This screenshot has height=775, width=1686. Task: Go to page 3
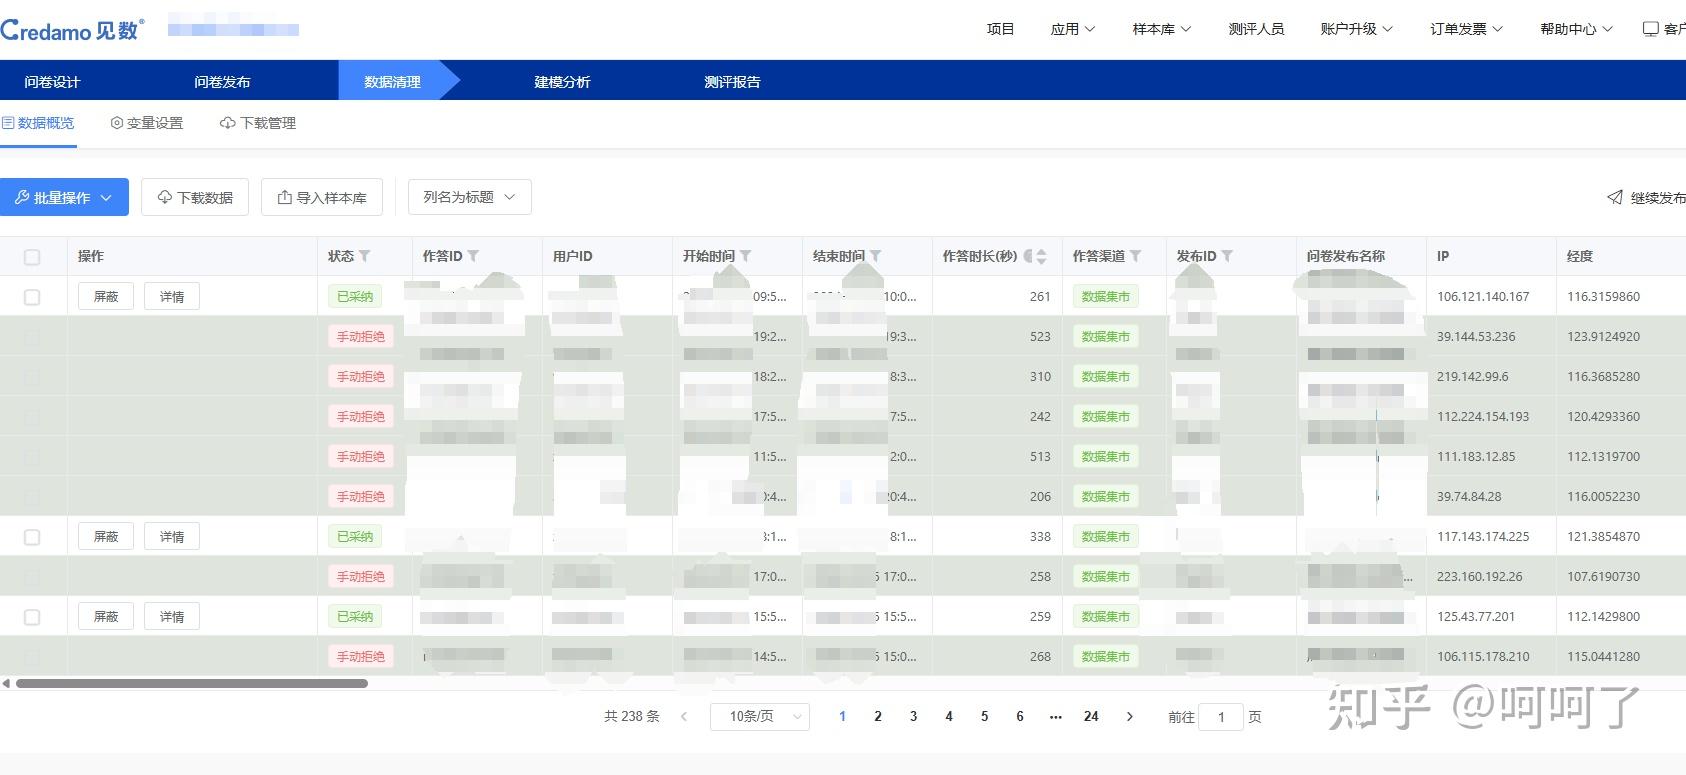point(913,716)
